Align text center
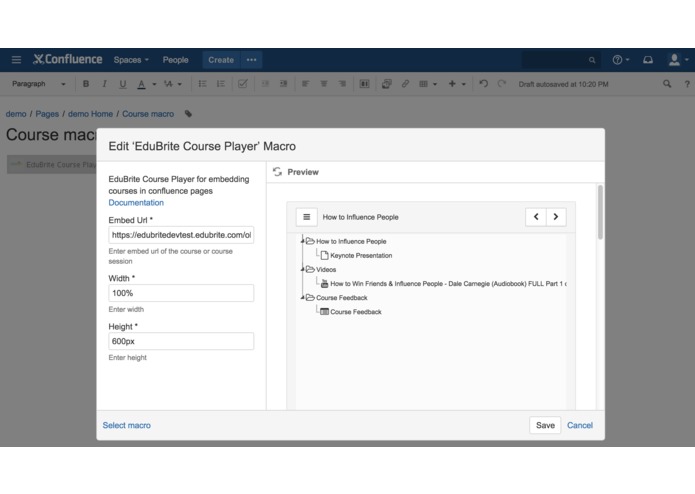695x494 pixels. 324,84
